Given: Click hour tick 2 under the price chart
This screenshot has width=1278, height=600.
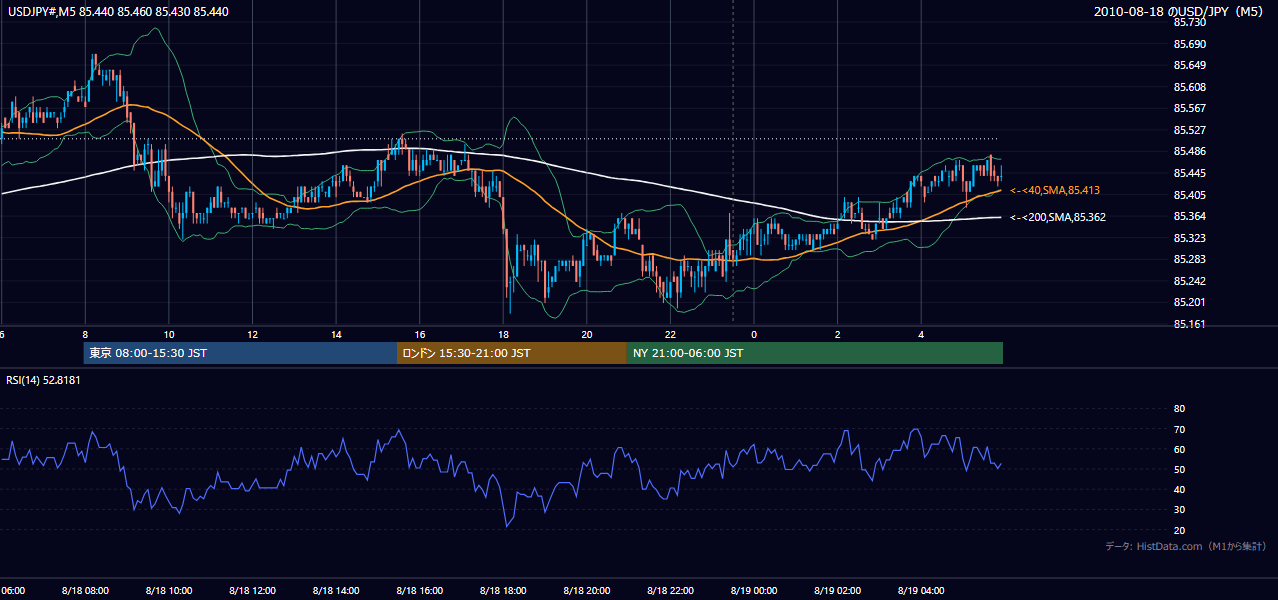Looking at the screenshot, I should tap(838, 334).
